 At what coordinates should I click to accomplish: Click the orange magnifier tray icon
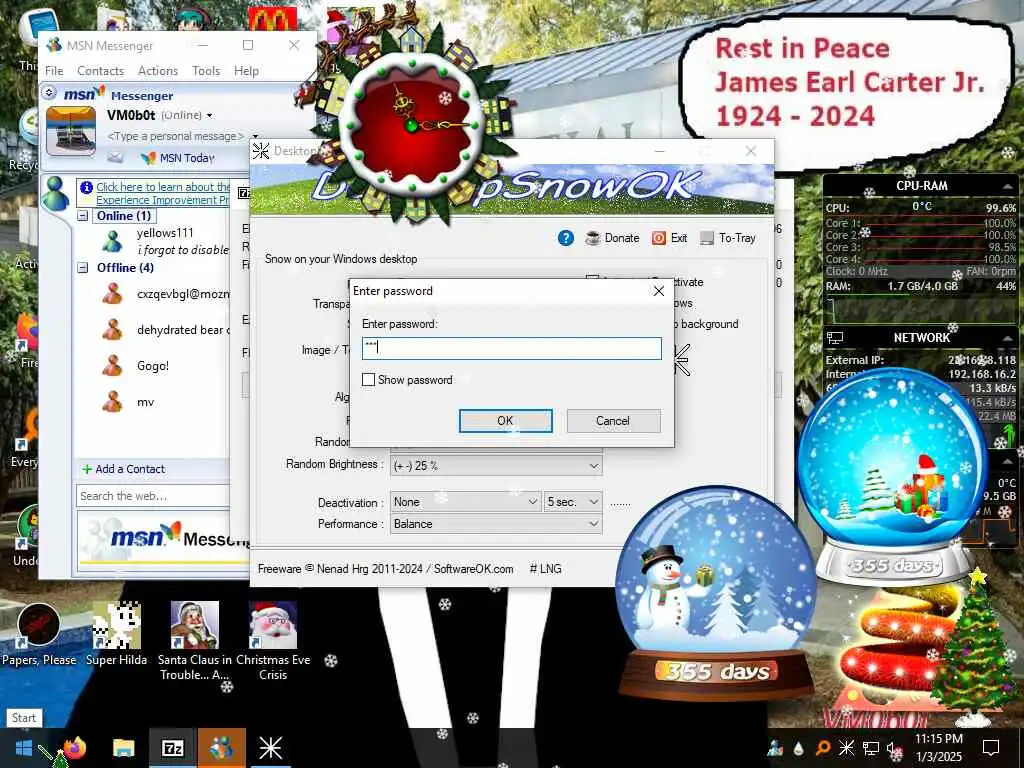pos(822,748)
